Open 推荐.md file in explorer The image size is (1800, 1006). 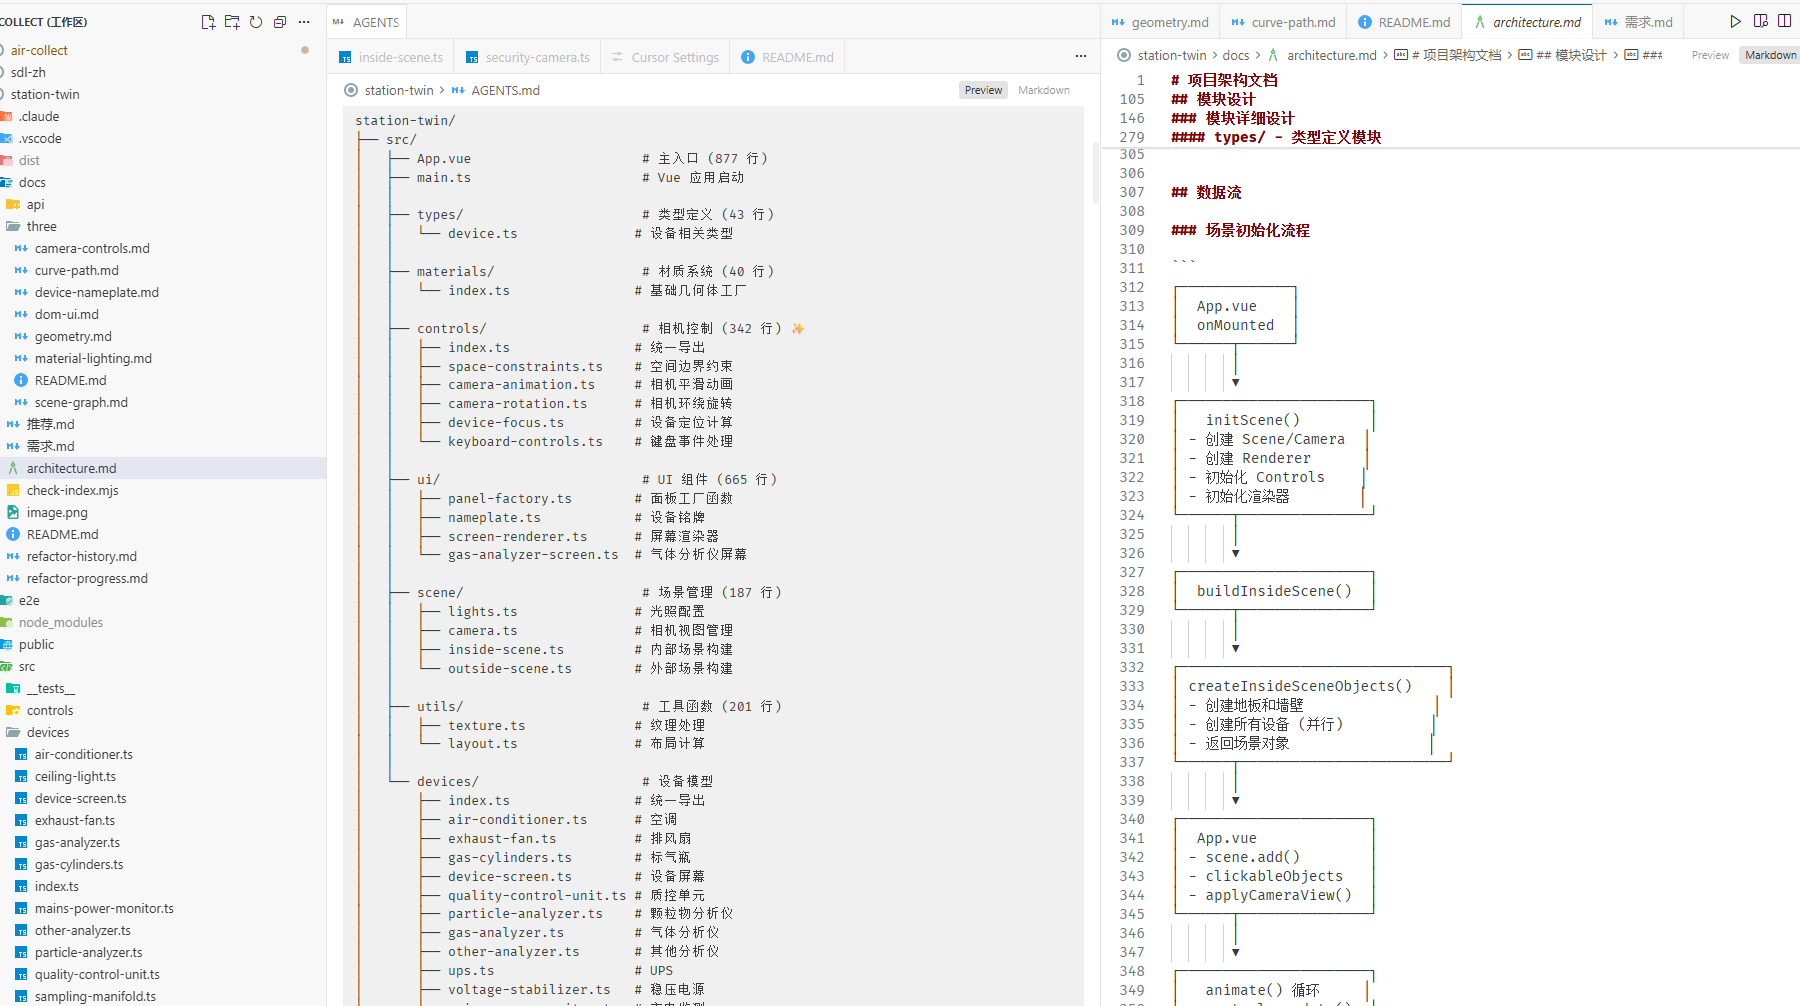coord(50,424)
